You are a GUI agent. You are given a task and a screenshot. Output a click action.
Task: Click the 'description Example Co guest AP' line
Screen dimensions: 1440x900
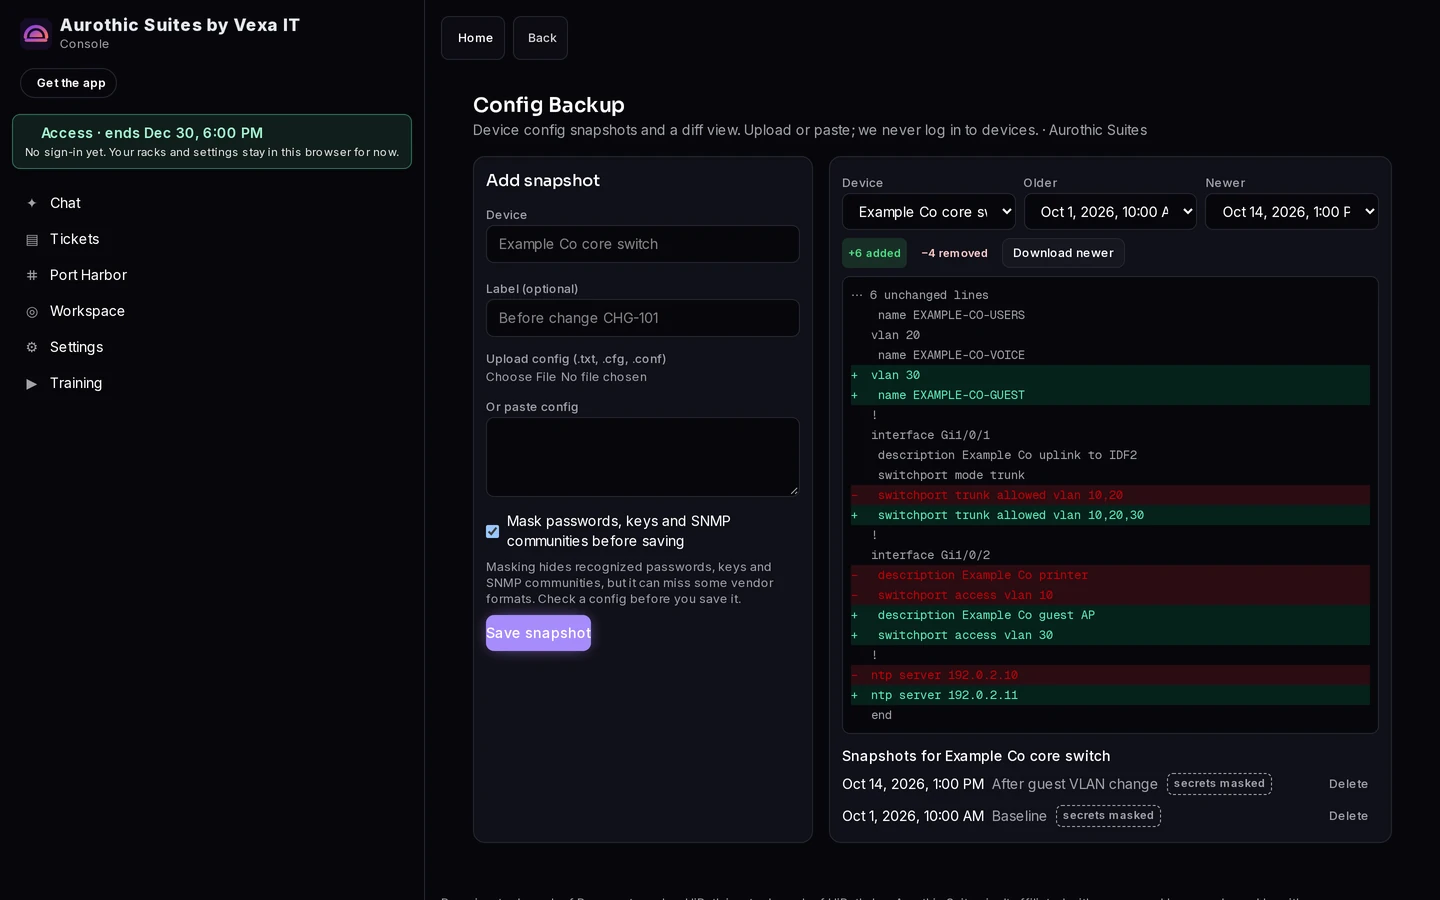tap(1110, 615)
